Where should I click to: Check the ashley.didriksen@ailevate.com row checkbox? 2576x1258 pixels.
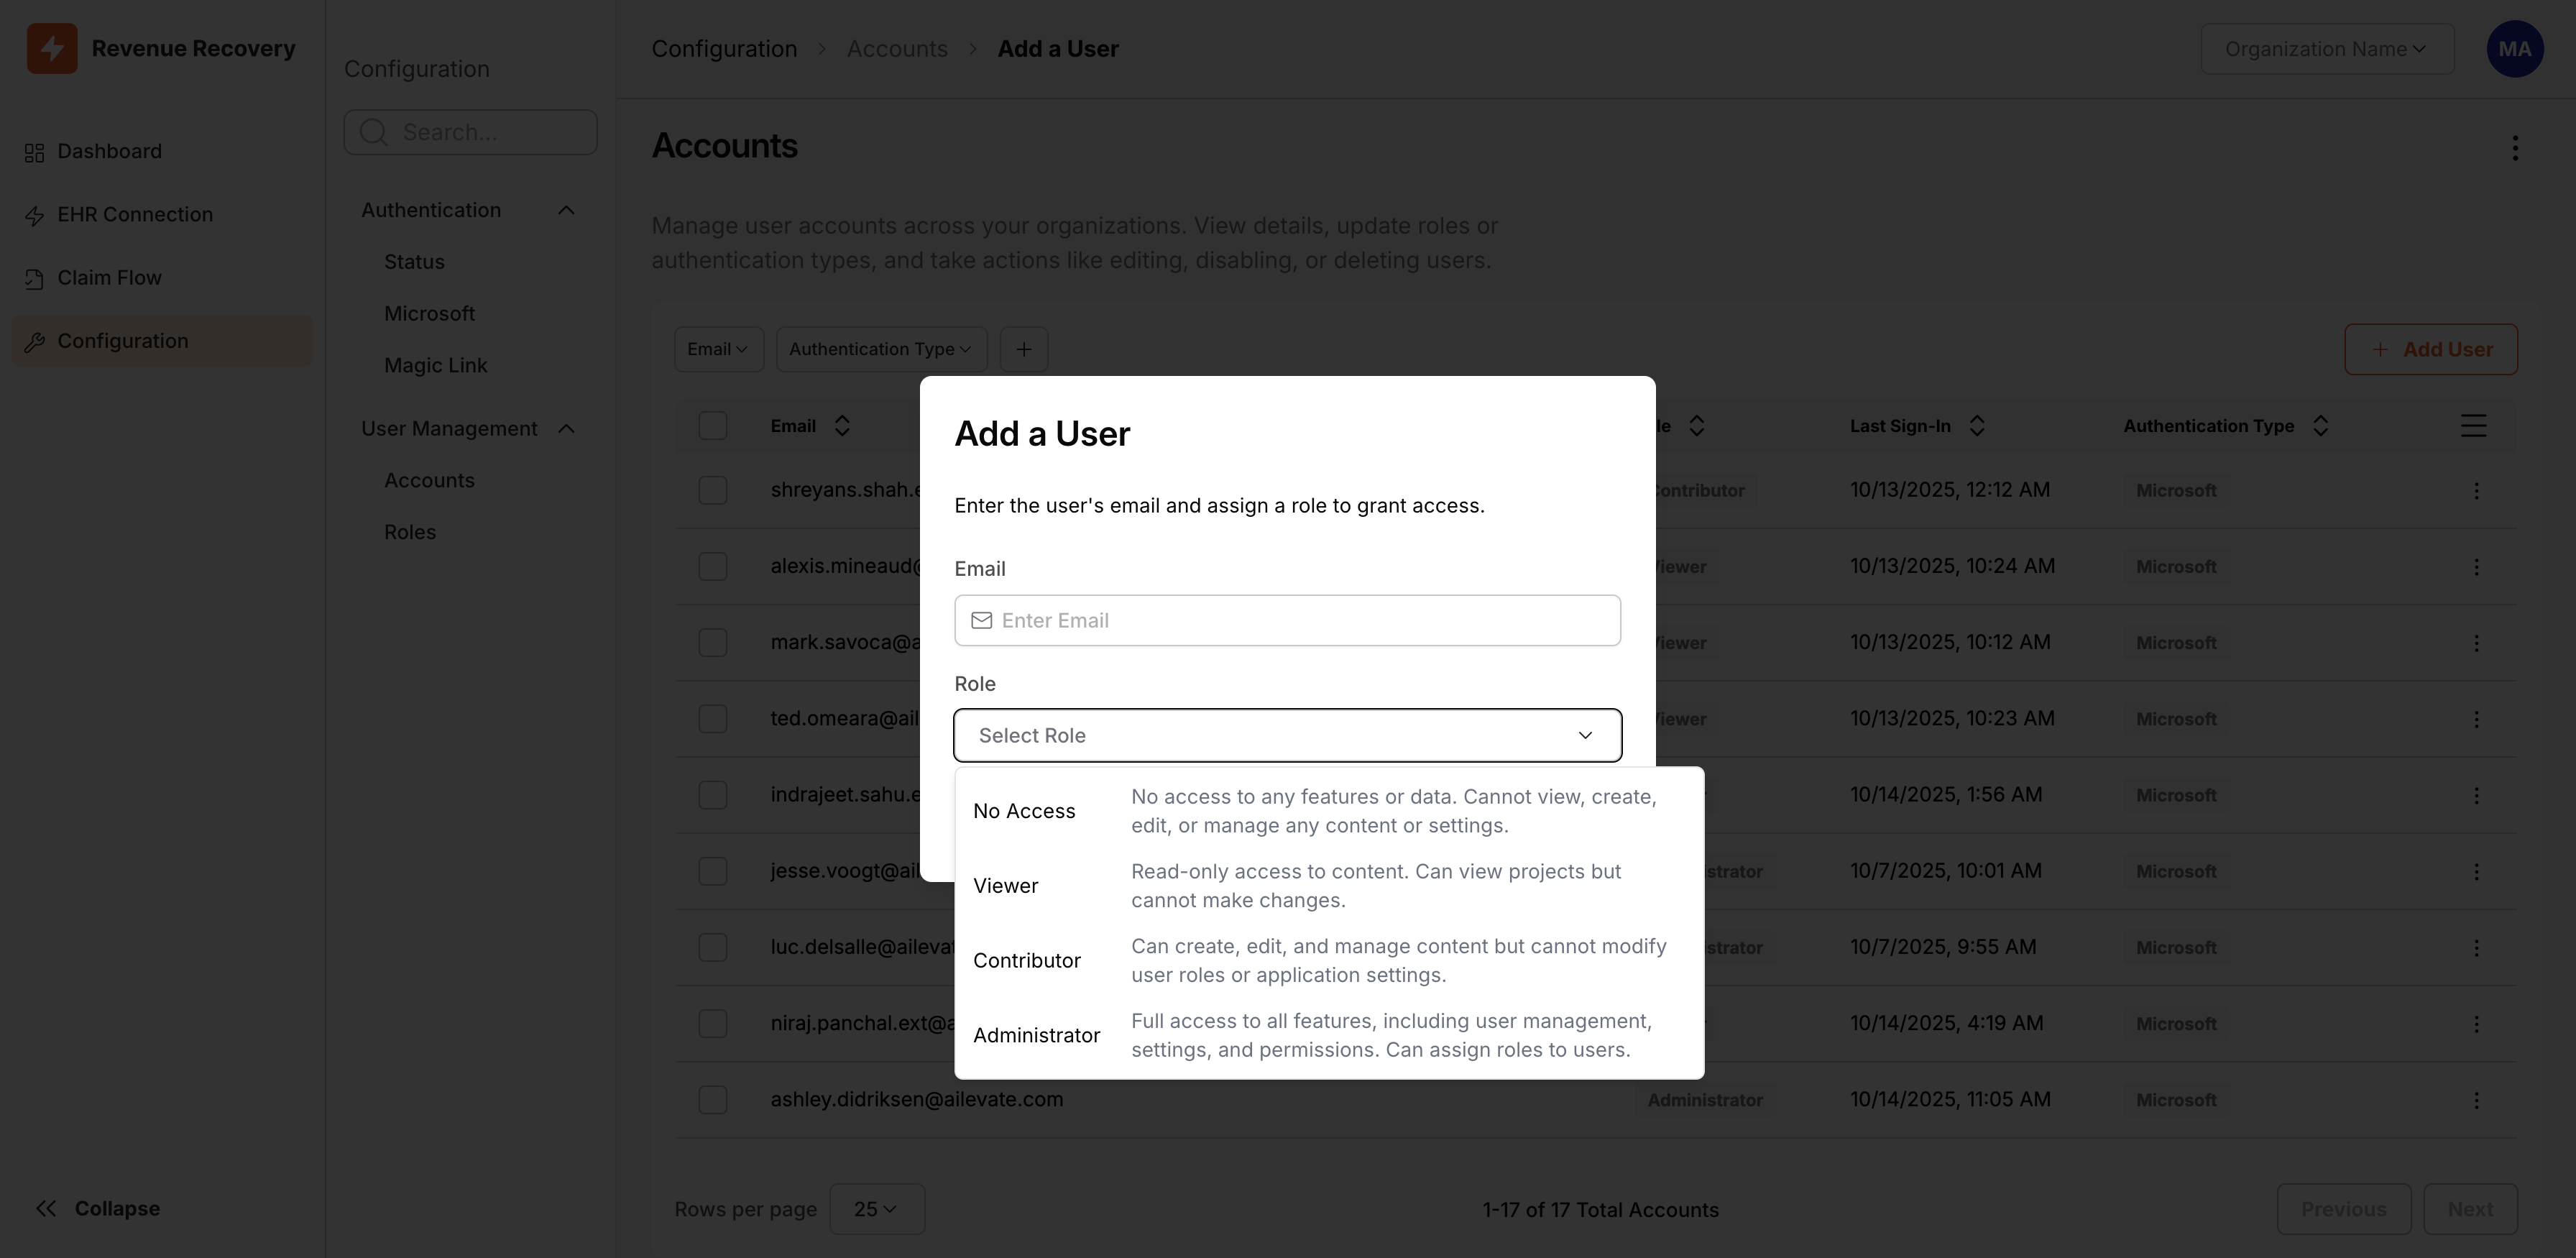pyautogui.click(x=712, y=1100)
